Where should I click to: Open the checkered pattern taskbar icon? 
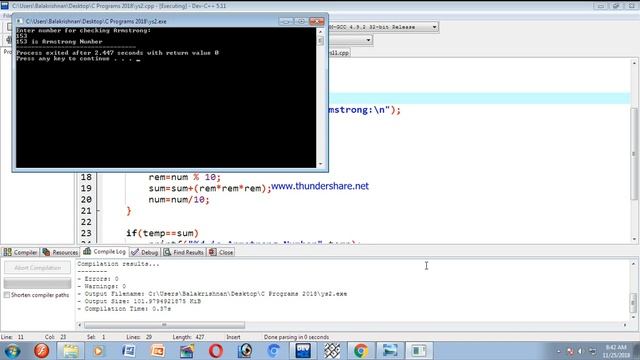tap(332, 351)
